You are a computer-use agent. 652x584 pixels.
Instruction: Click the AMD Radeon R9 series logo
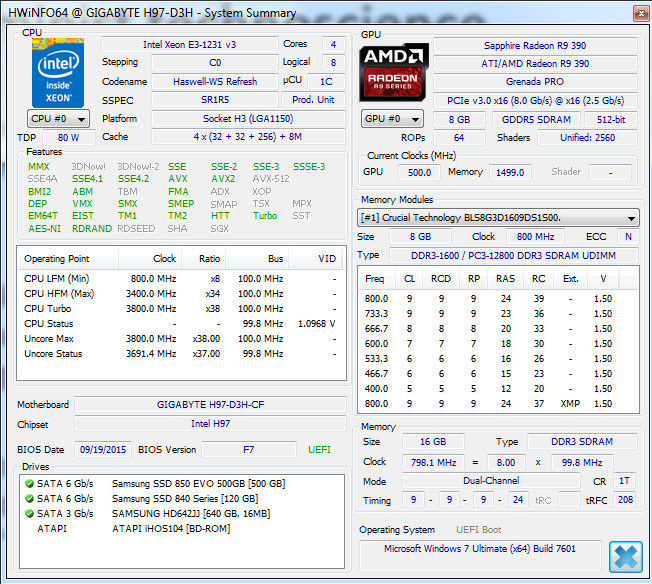click(394, 72)
